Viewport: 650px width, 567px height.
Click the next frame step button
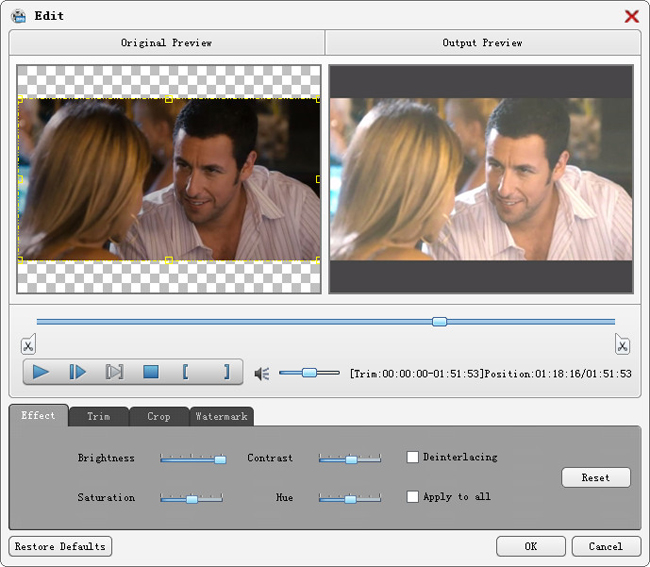78,372
